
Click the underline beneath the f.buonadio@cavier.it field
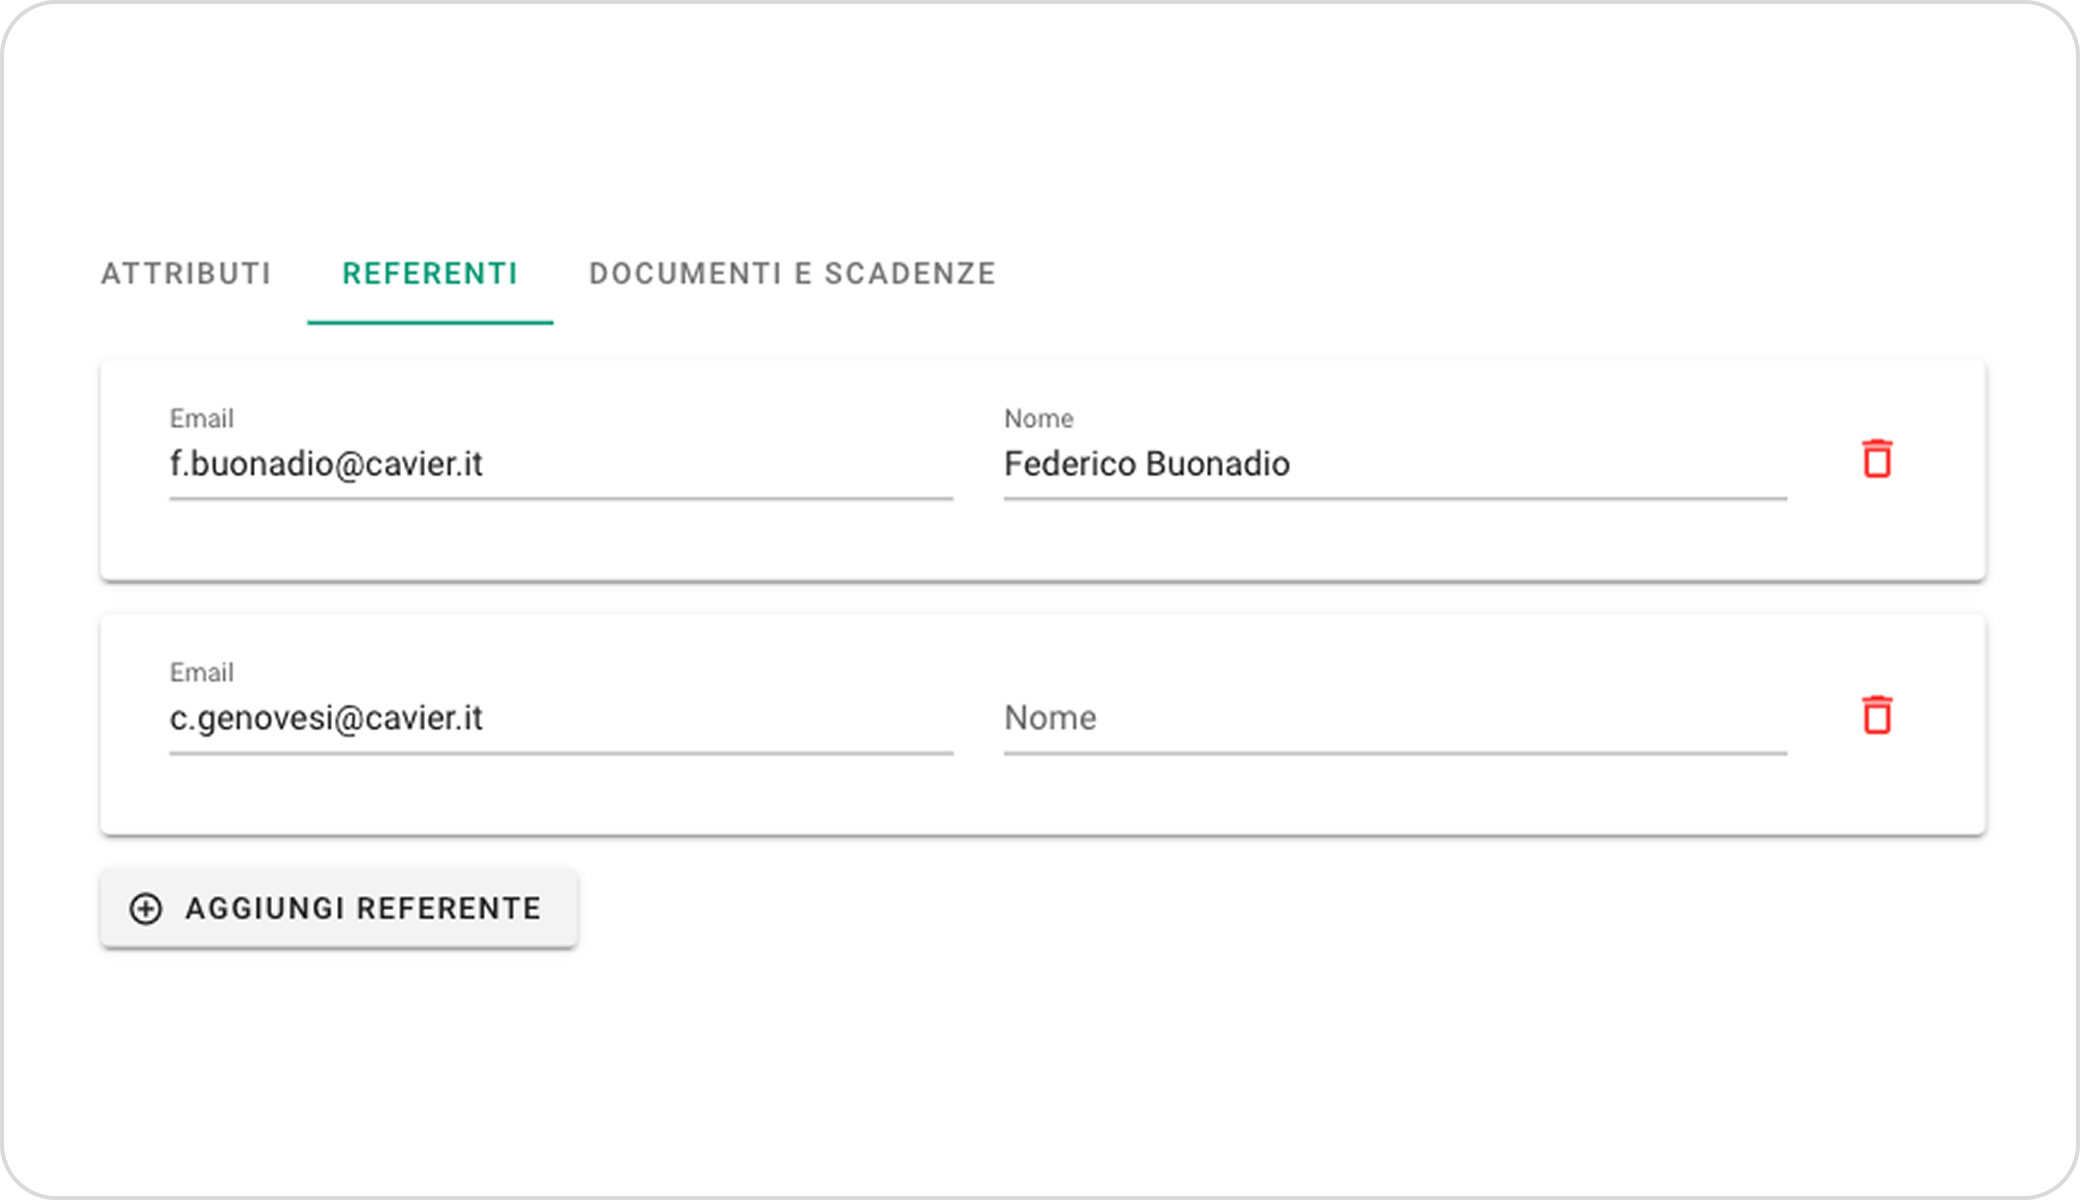click(560, 498)
